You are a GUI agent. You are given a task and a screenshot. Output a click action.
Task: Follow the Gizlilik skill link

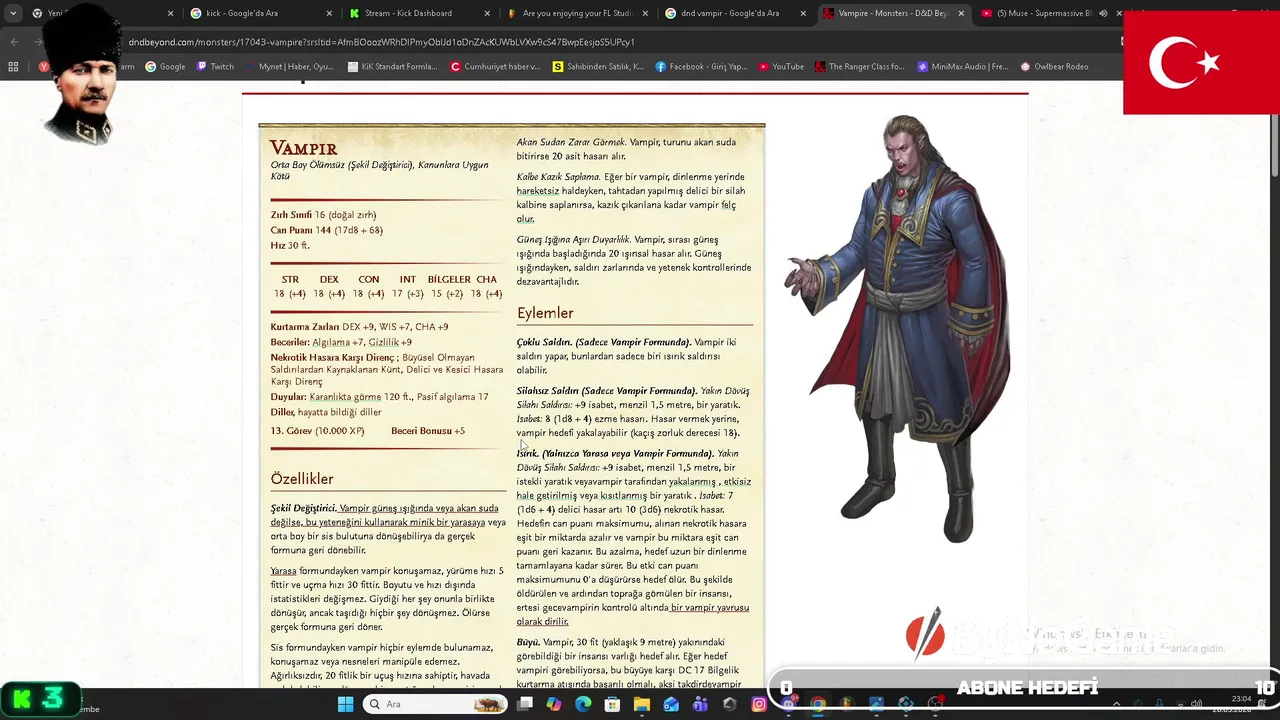click(384, 342)
